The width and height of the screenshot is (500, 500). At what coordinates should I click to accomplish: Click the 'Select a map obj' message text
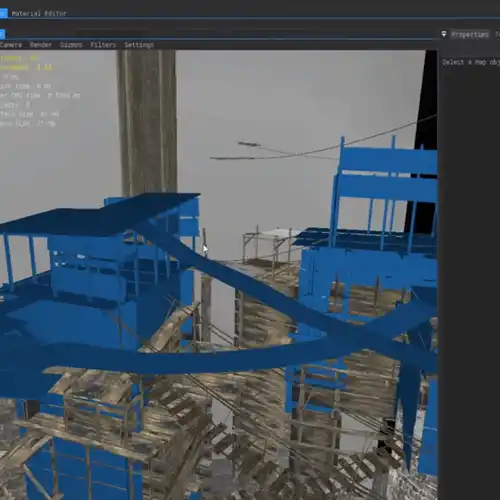pyautogui.click(x=471, y=62)
